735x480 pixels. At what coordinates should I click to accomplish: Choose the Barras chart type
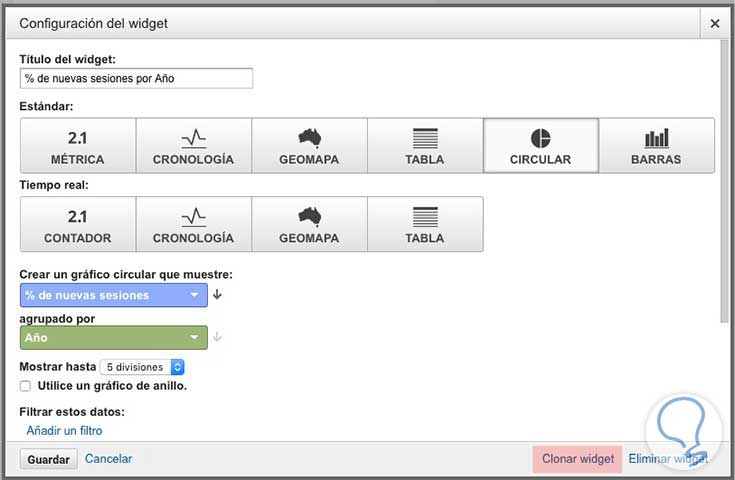point(656,146)
